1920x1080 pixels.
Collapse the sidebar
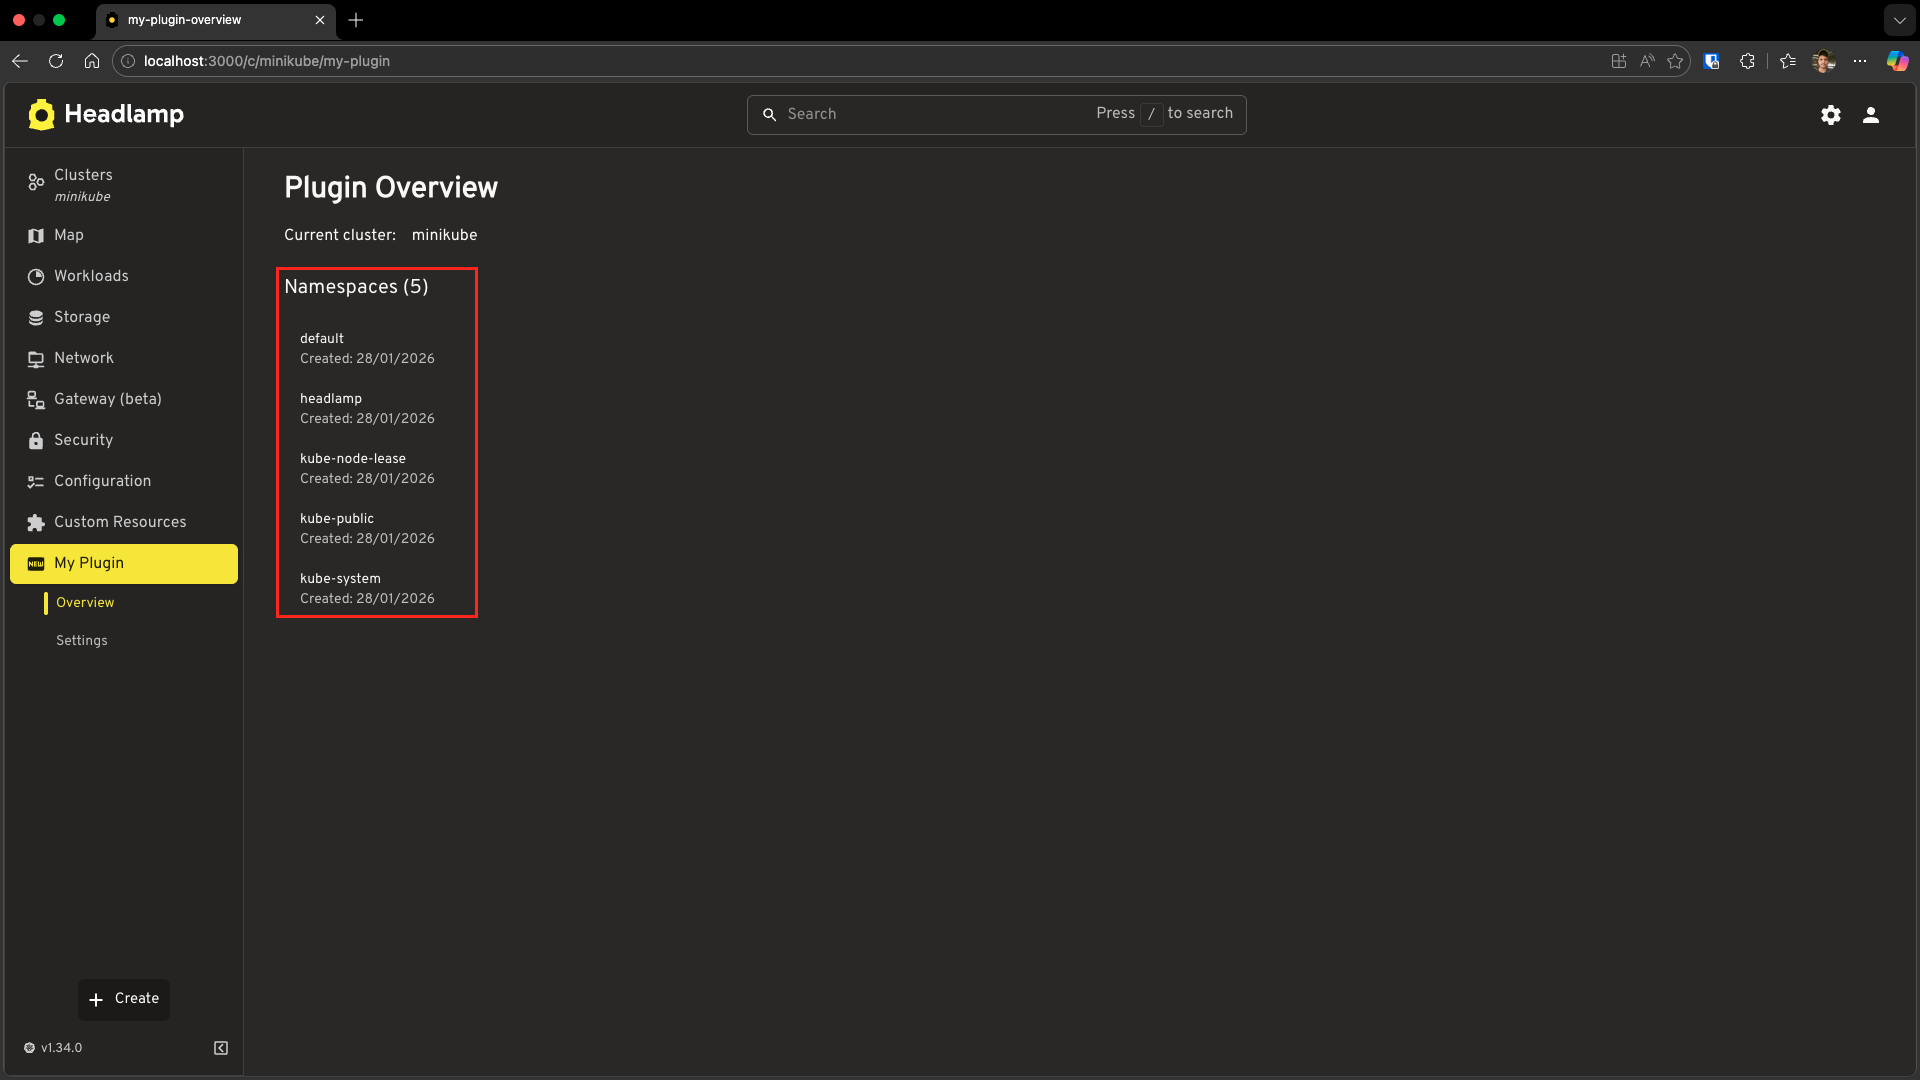coord(220,1047)
